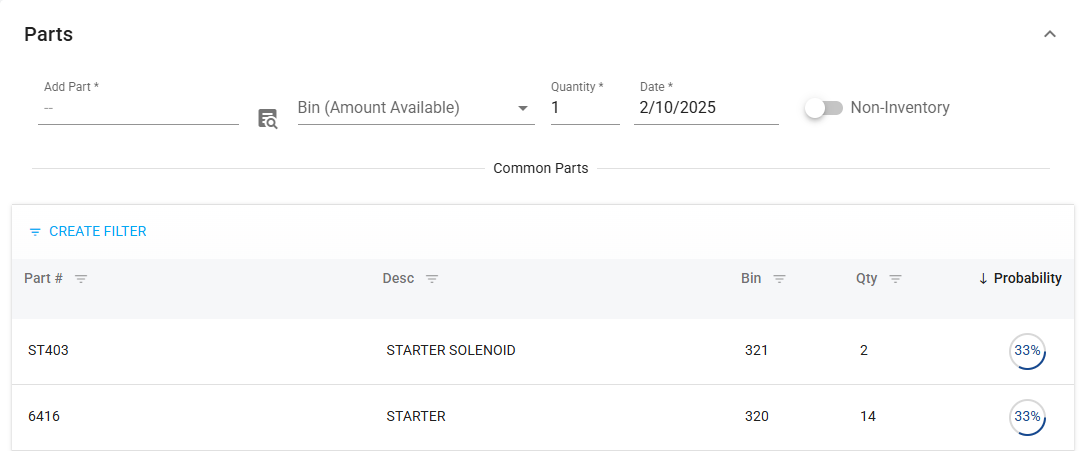1079x451 pixels.
Task: Click the 33% probability circle for 6416
Action: coord(1027,417)
